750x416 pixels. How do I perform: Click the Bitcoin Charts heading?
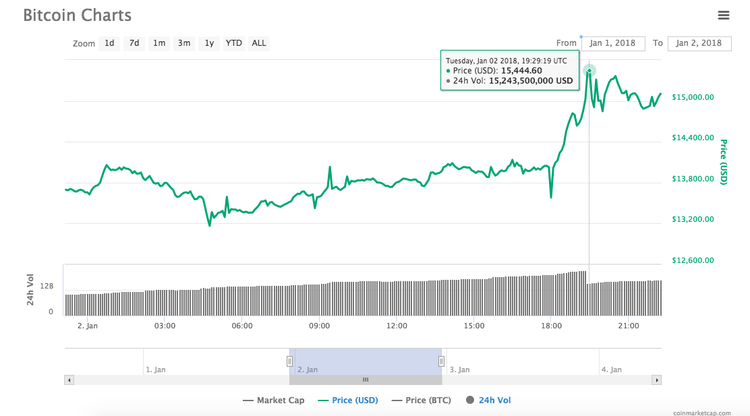click(x=77, y=15)
